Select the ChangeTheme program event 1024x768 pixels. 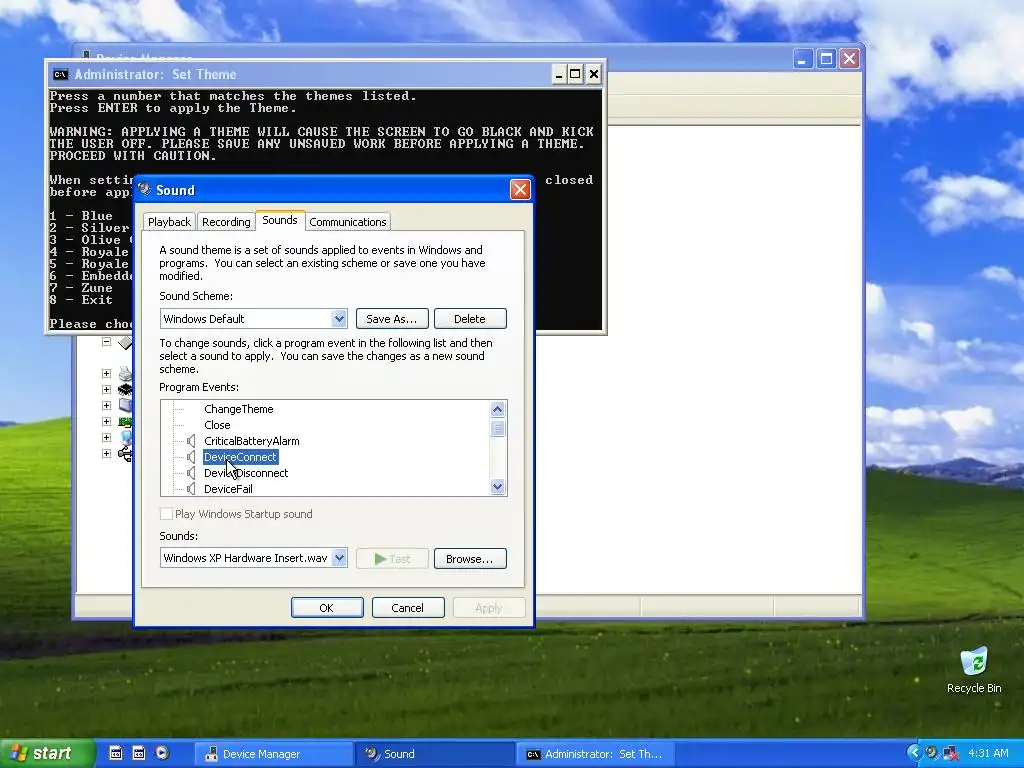pos(238,409)
